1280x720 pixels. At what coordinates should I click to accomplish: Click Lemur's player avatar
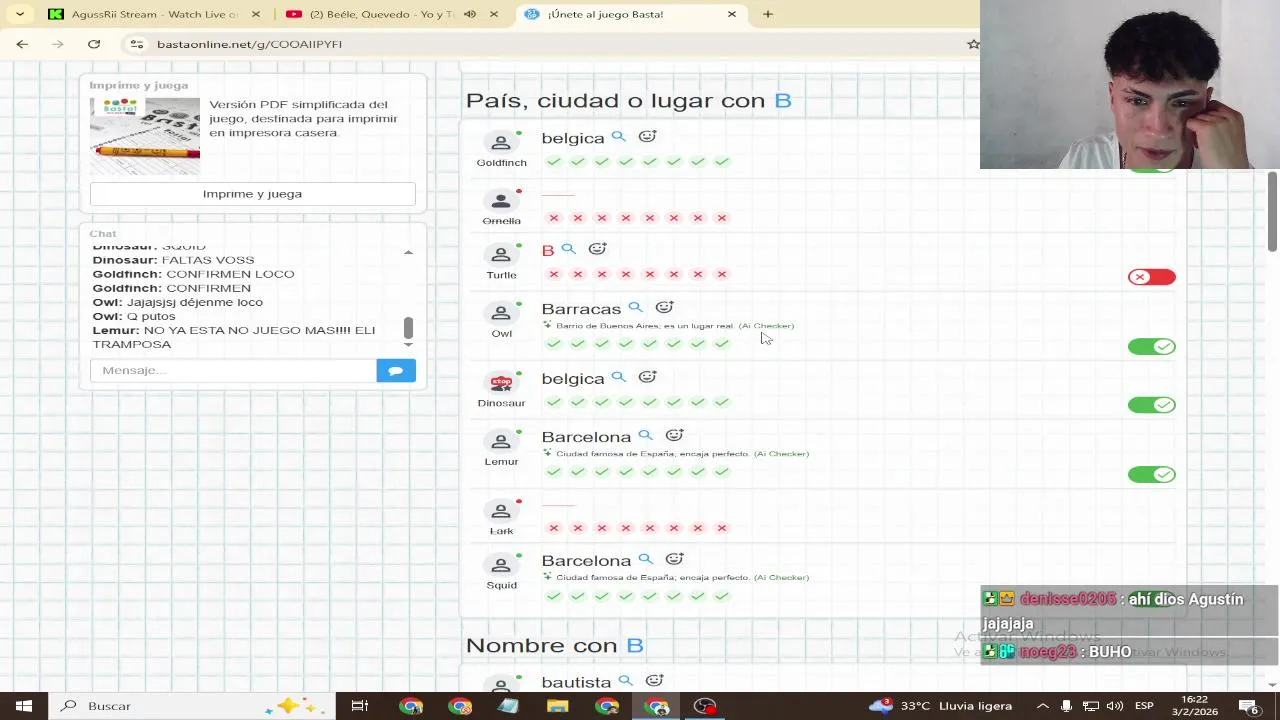pyautogui.click(x=501, y=441)
